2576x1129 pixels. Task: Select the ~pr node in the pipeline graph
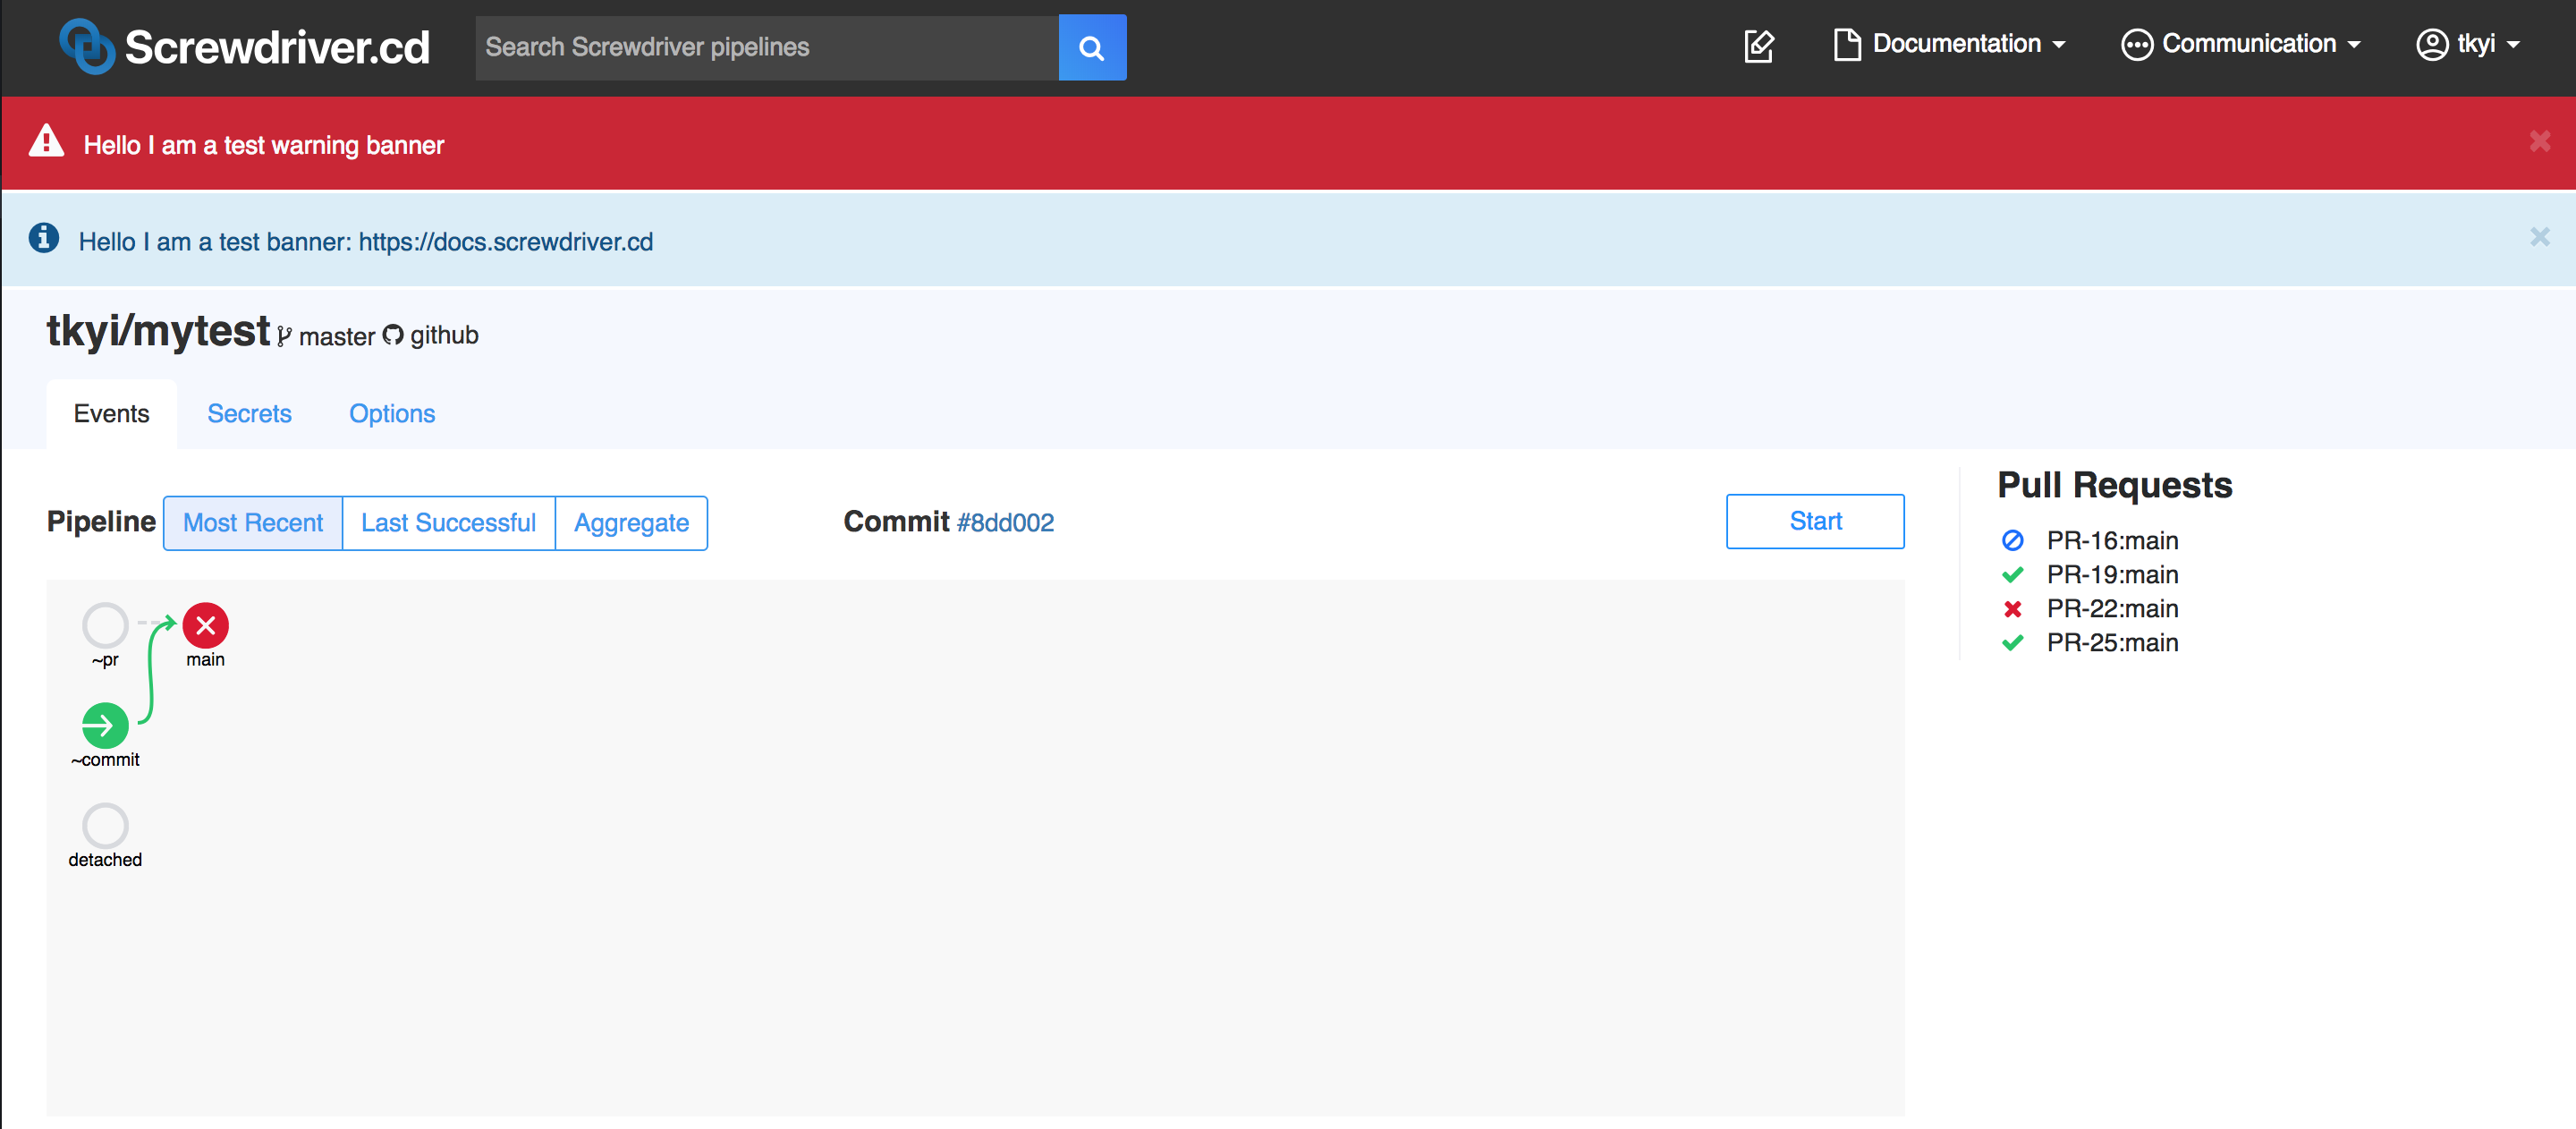point(105,626)
